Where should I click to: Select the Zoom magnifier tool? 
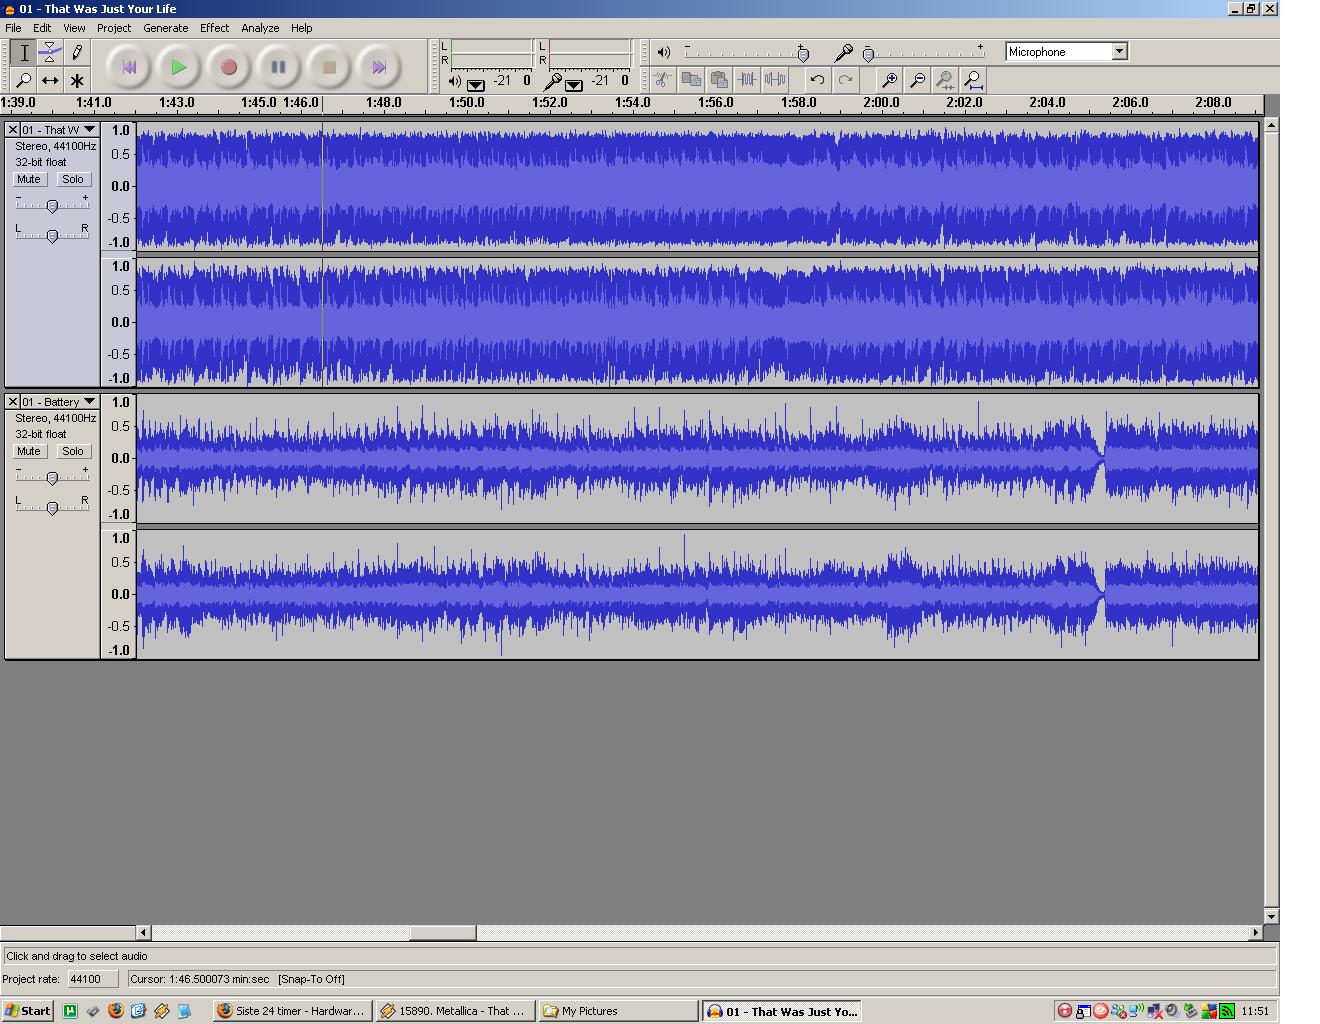point(24,80)
